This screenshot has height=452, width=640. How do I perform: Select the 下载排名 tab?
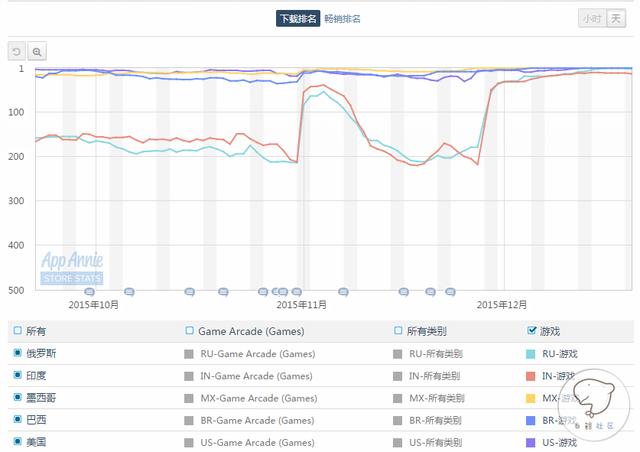[x=297, y=18]
